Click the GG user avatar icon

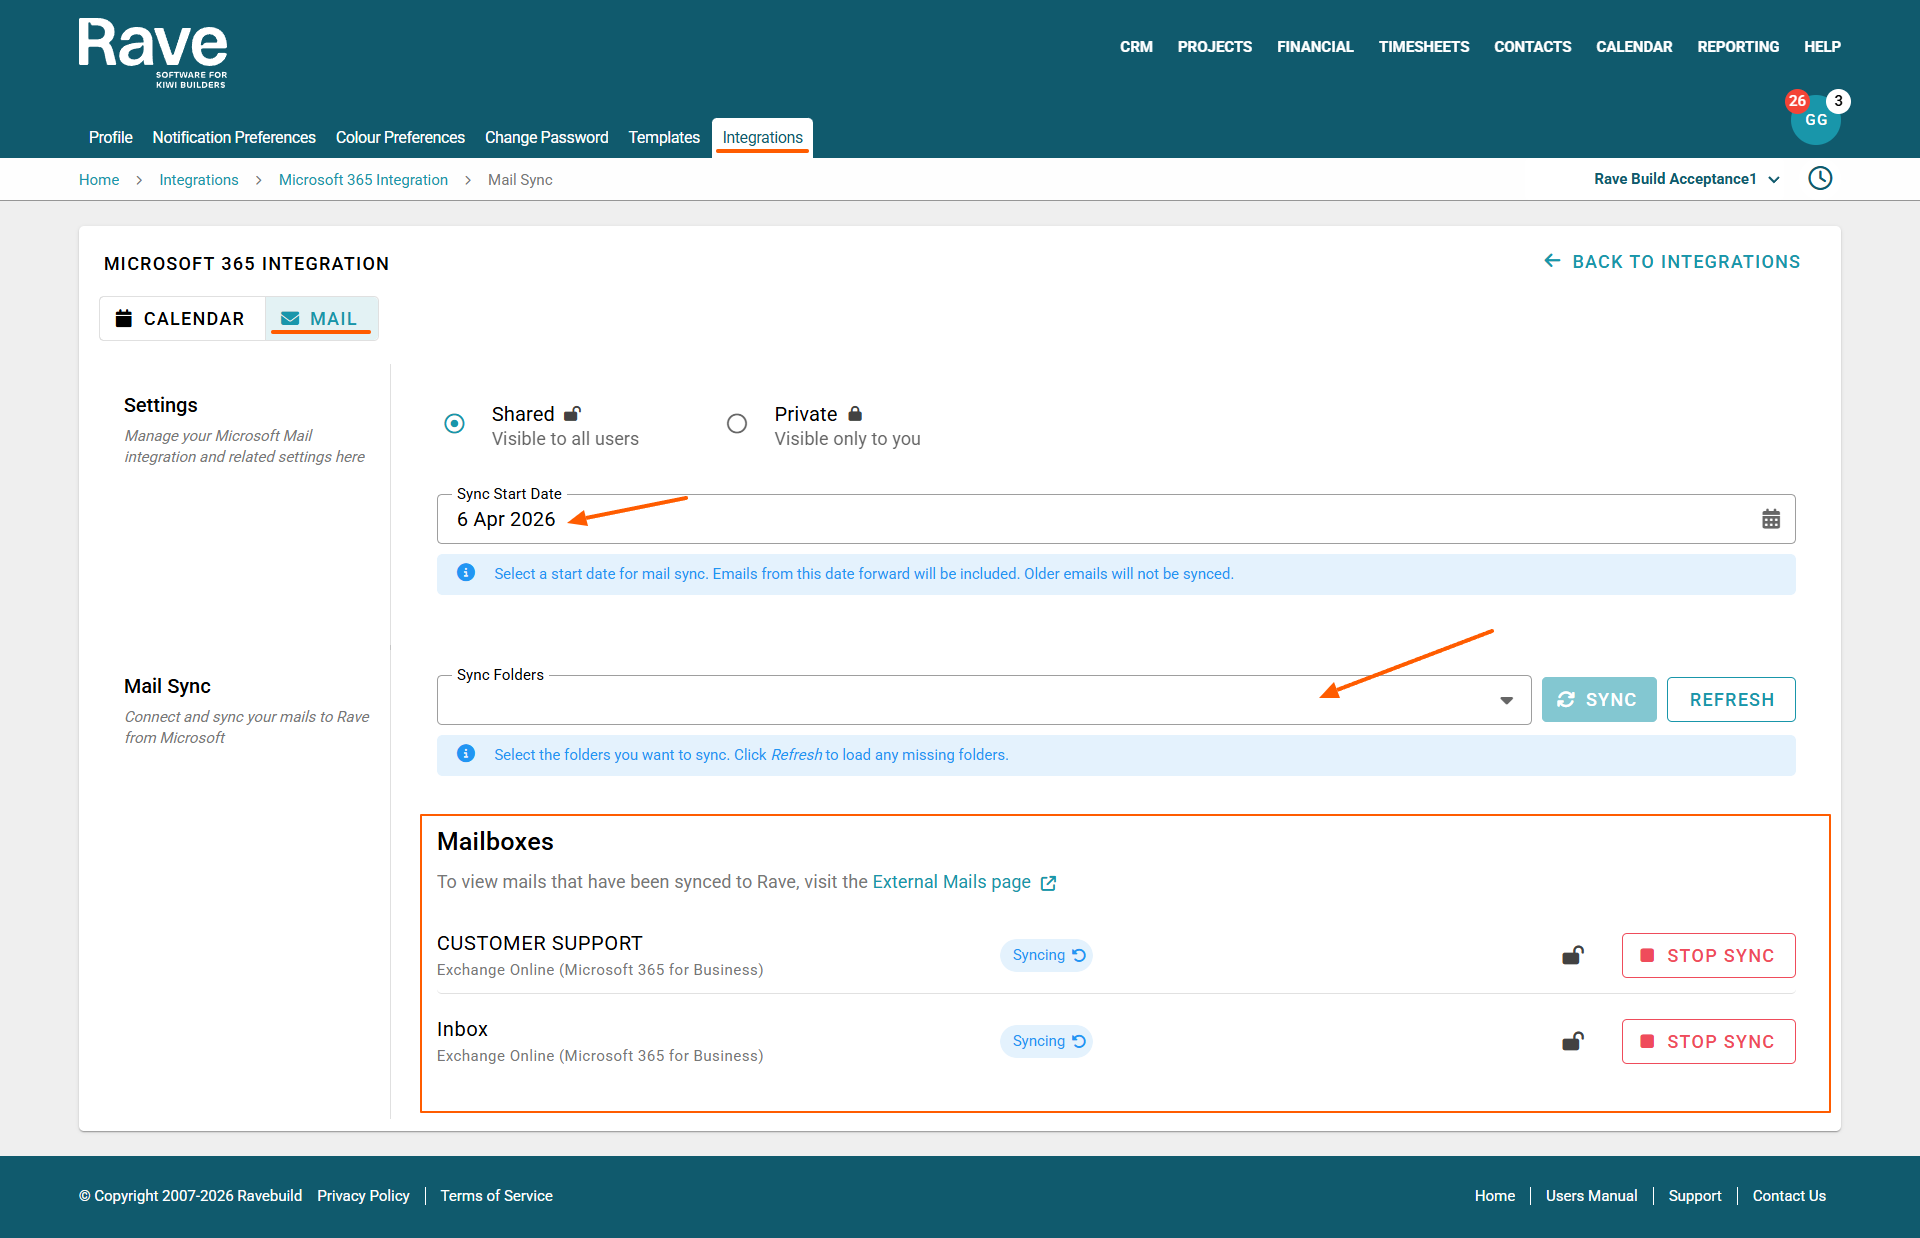(x=1815, y=123)
